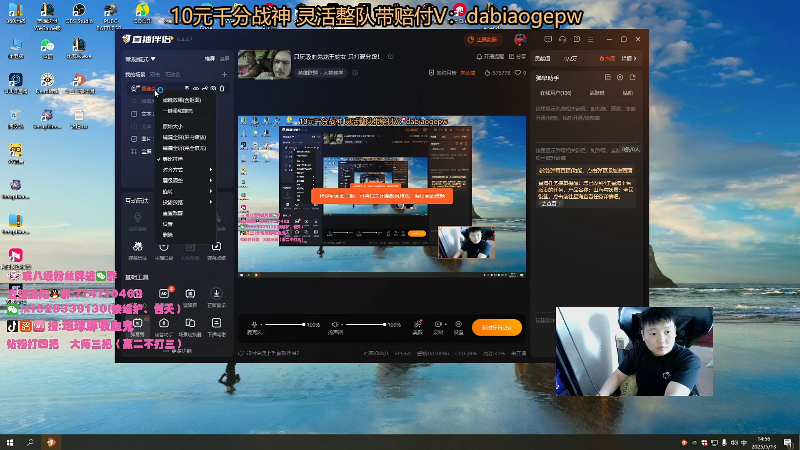Screen dimensions: 800x450
Task: Open the OBS Studio desktop icon
Action: click(79, 14)
